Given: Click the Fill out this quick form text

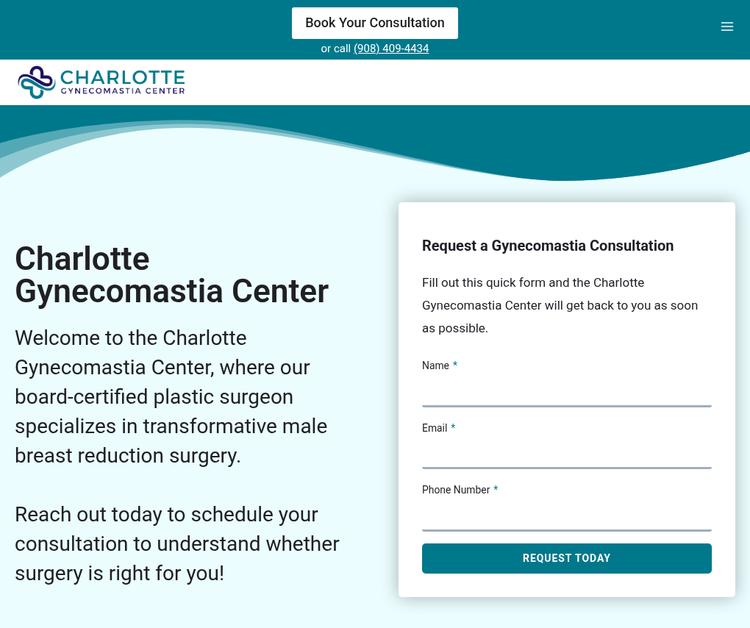Looking at the screenshot, I should pyautogui.click(x=560, y=305).
